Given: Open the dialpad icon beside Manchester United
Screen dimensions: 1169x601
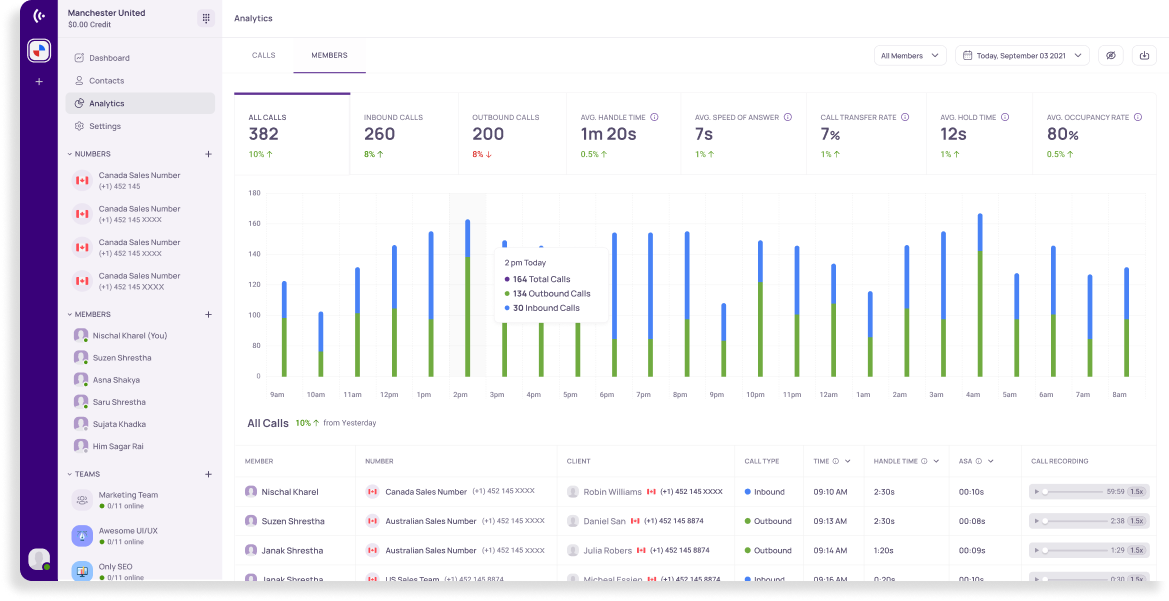Looking at the screenshot, I should pyautogui.click(x=206, y=18).
